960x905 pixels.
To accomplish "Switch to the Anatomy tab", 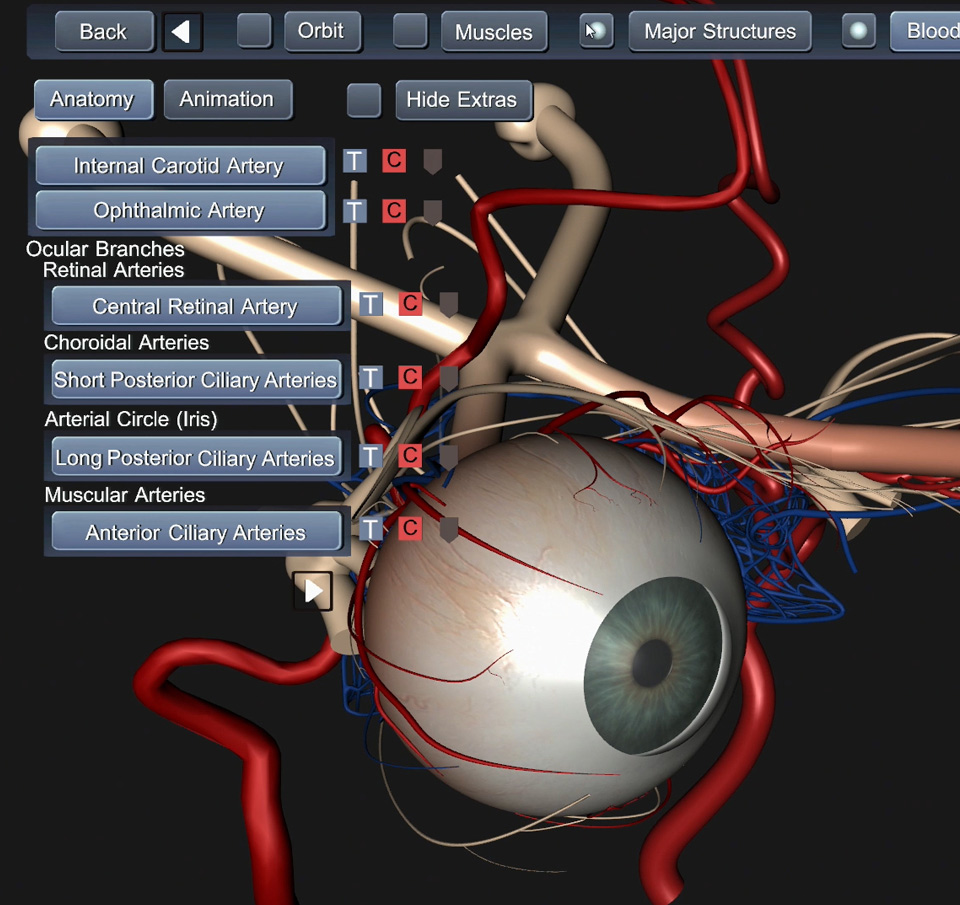I will tap(92, 100).
